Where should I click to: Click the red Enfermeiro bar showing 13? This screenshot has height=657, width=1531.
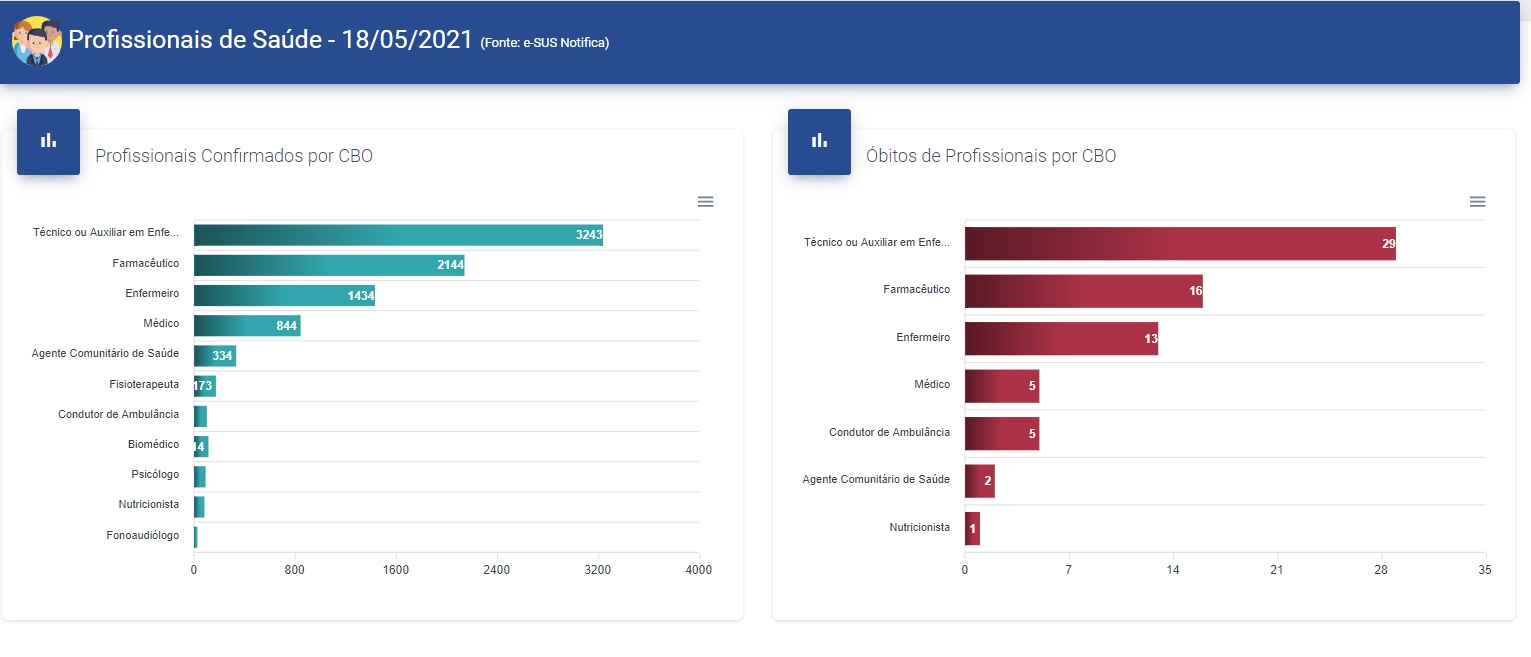[1060, 339]
